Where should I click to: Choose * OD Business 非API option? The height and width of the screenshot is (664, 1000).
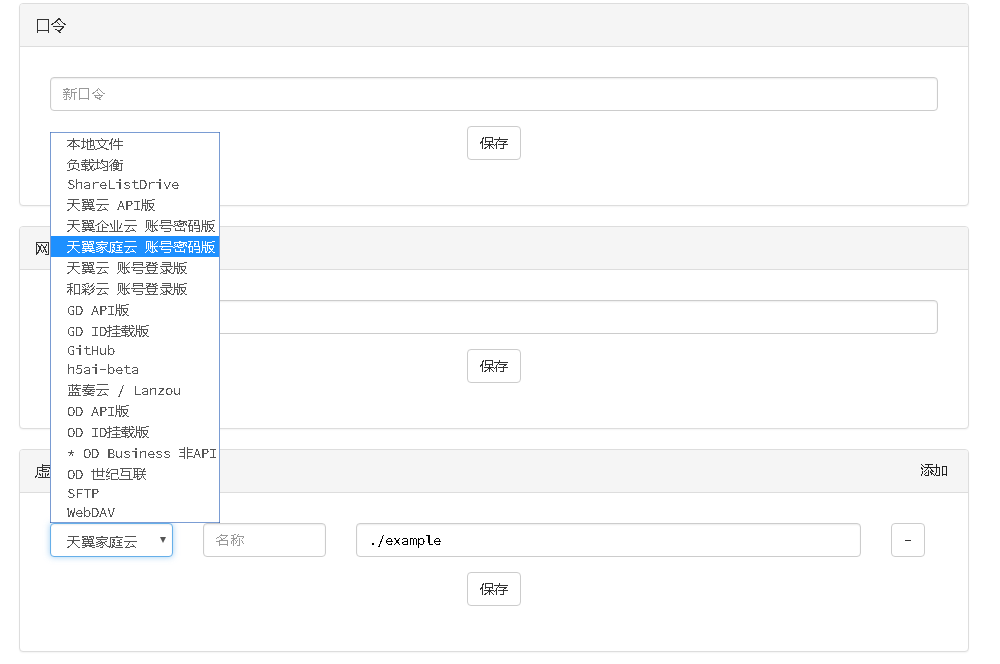[x=135, y=454]
